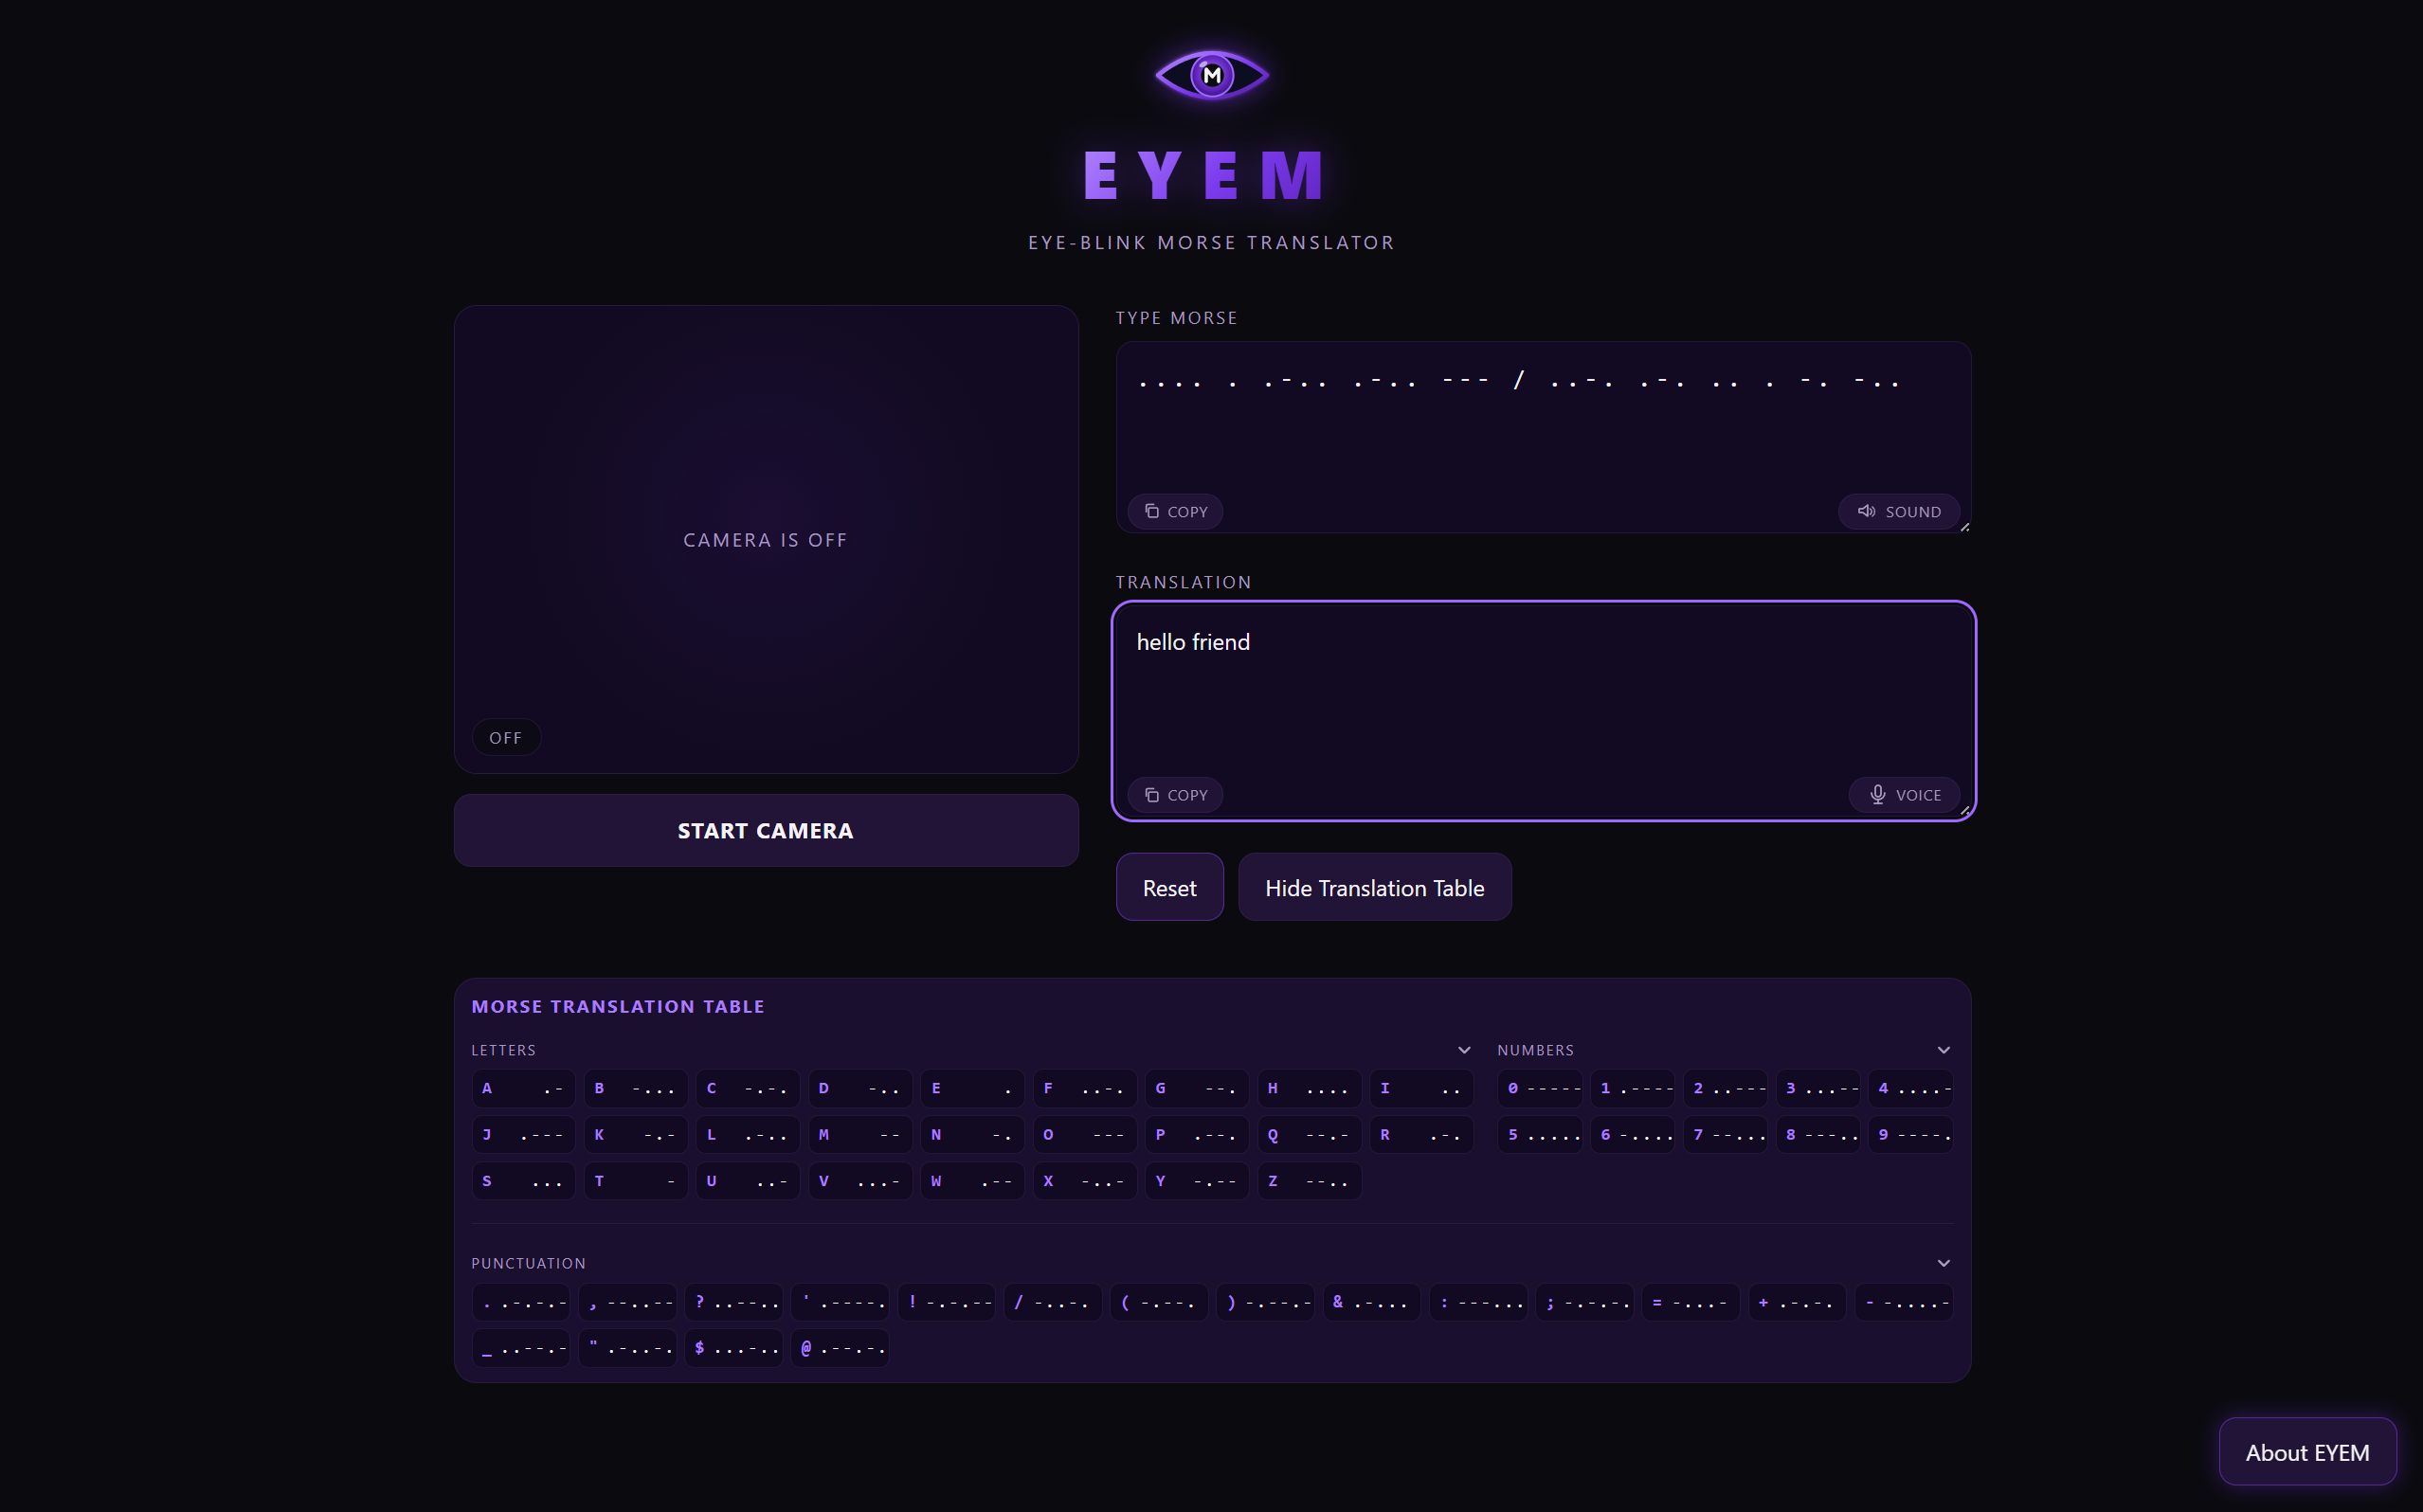Select letter T tile
2423x1512 pixels.
point(635,1181)
